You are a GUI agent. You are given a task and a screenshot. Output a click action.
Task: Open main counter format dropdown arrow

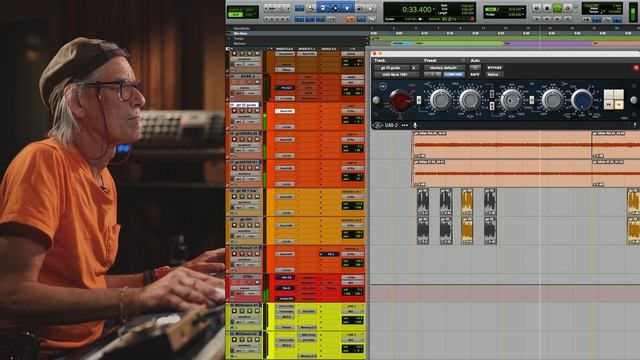[x=434, y=9]
